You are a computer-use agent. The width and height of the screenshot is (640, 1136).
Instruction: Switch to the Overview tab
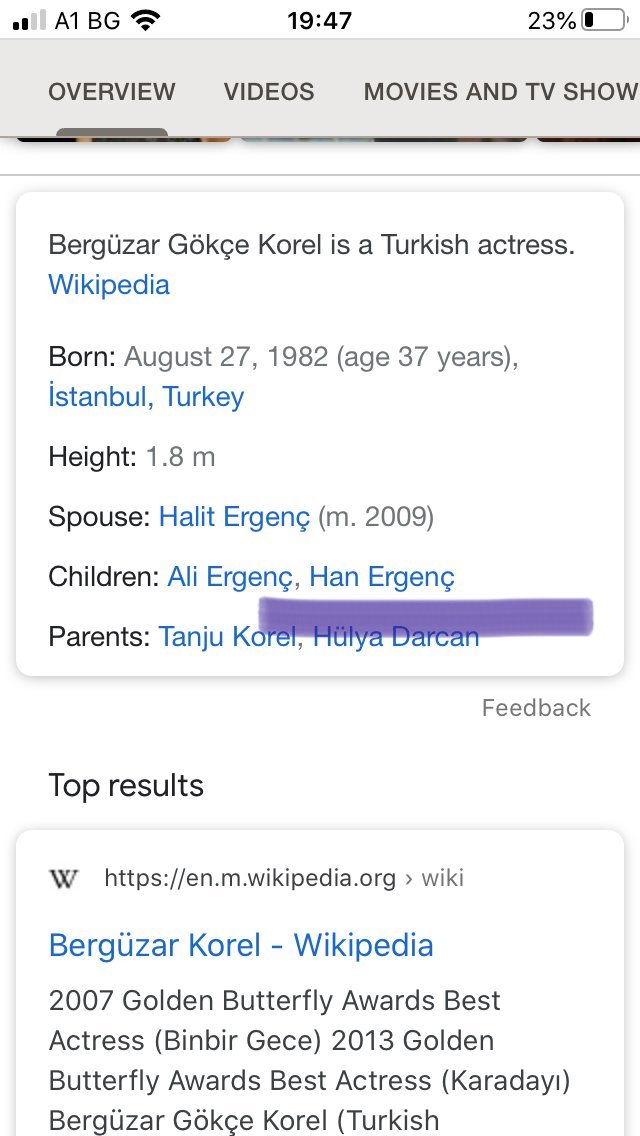pos(112,92)
